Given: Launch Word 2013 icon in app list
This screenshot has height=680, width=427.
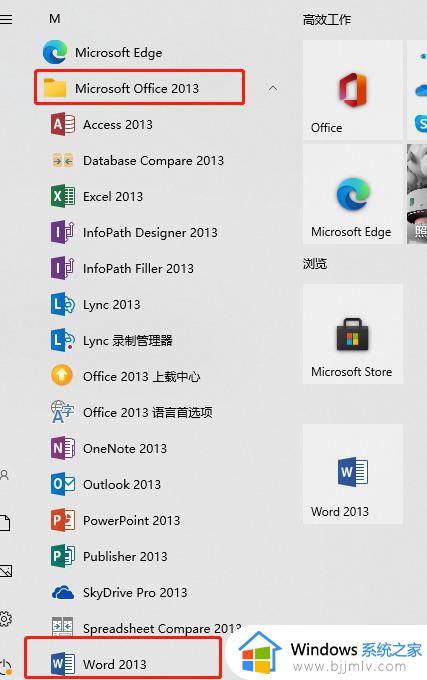Looking at the screenshot, I should (63, 664).
